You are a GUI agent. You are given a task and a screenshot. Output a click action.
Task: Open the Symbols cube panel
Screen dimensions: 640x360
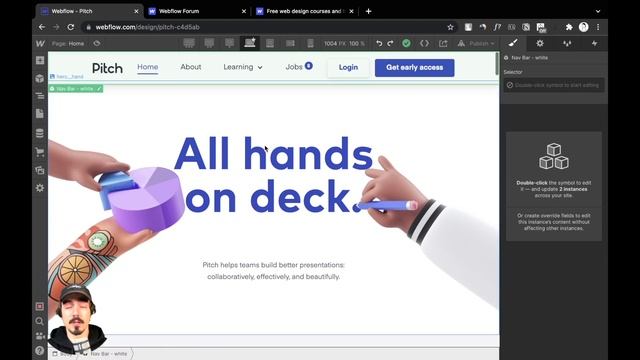click(40, 78)
